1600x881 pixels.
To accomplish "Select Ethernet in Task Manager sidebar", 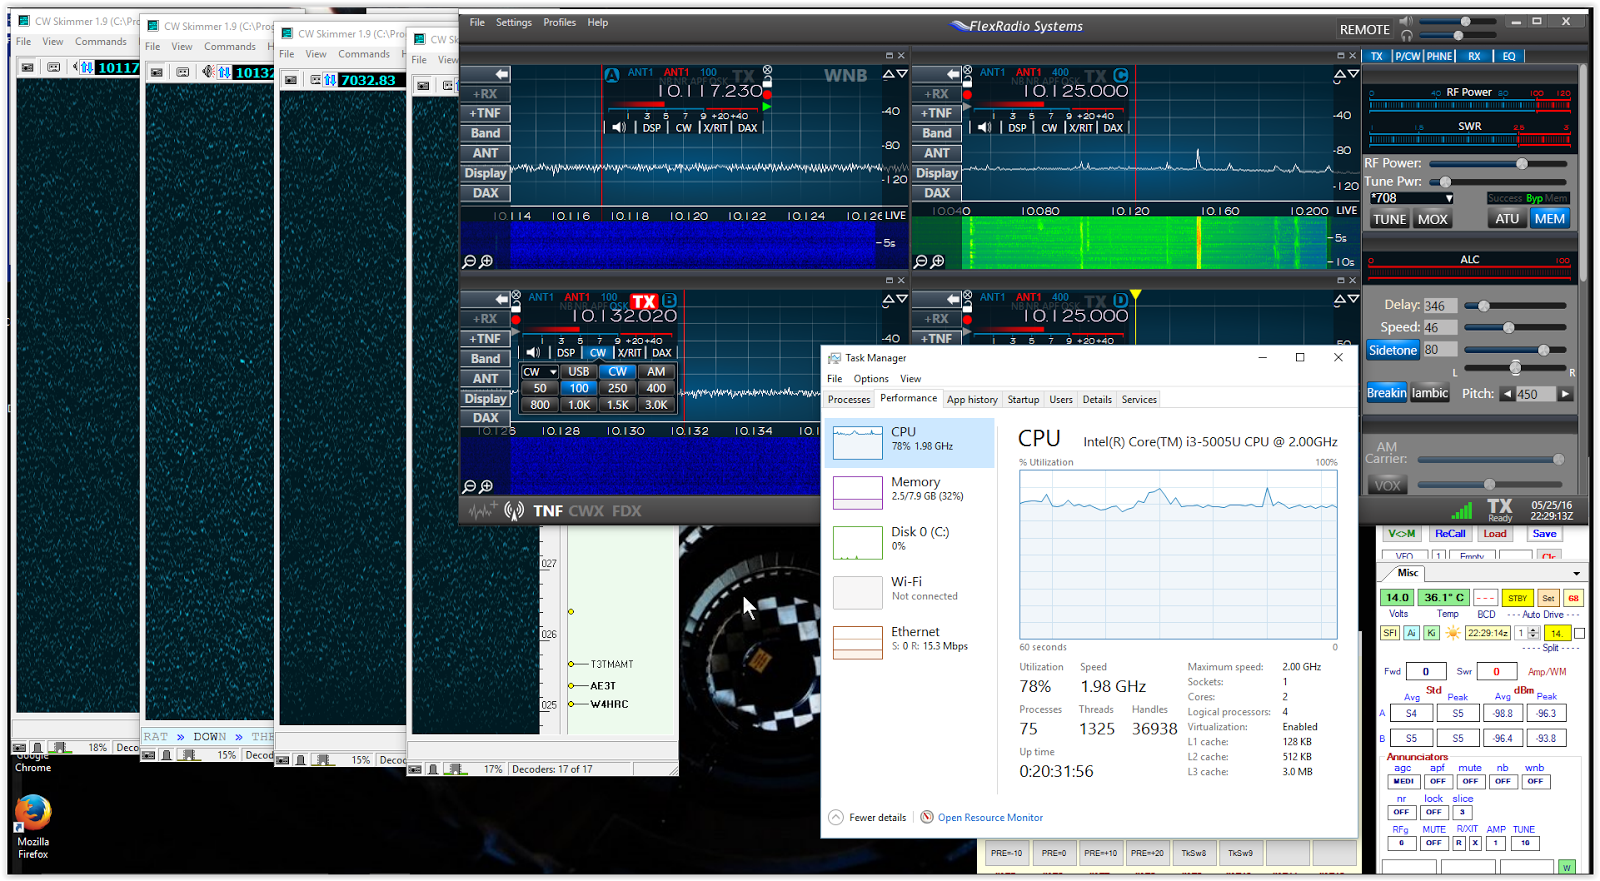I will point(909,641).
